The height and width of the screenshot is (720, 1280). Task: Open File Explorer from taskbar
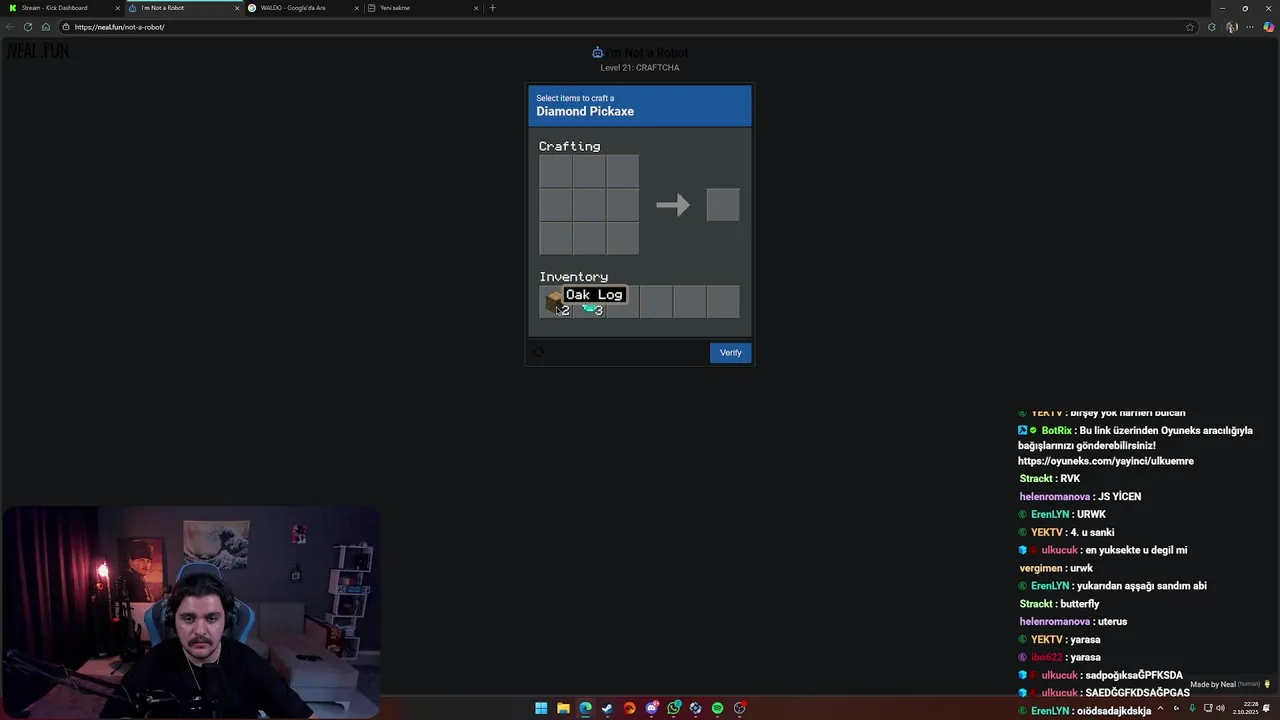563,708
